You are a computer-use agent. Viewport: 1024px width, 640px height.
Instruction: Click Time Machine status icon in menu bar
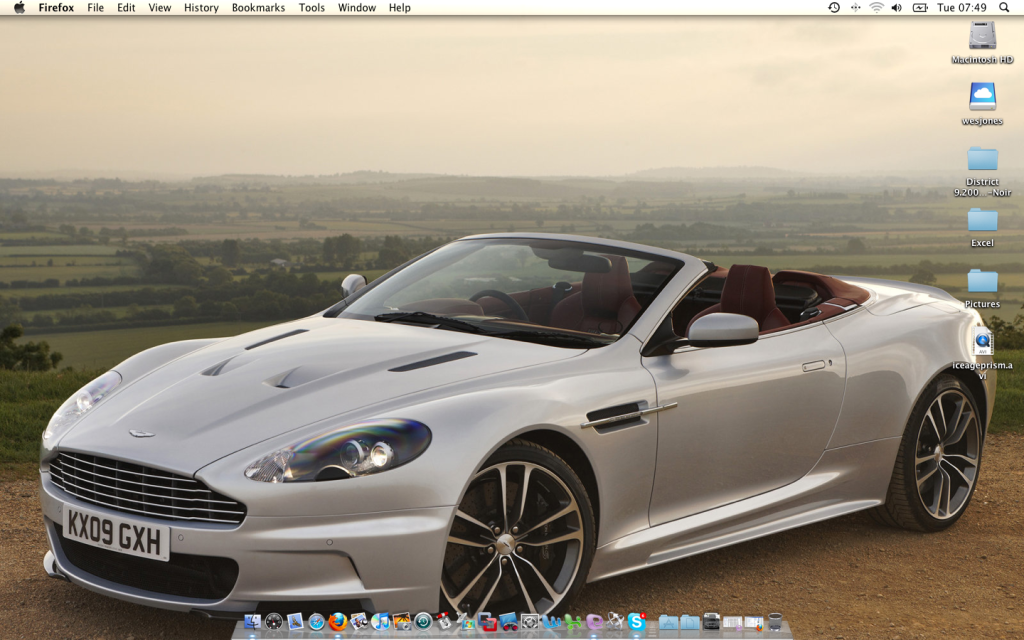click(x=834, y=8)
